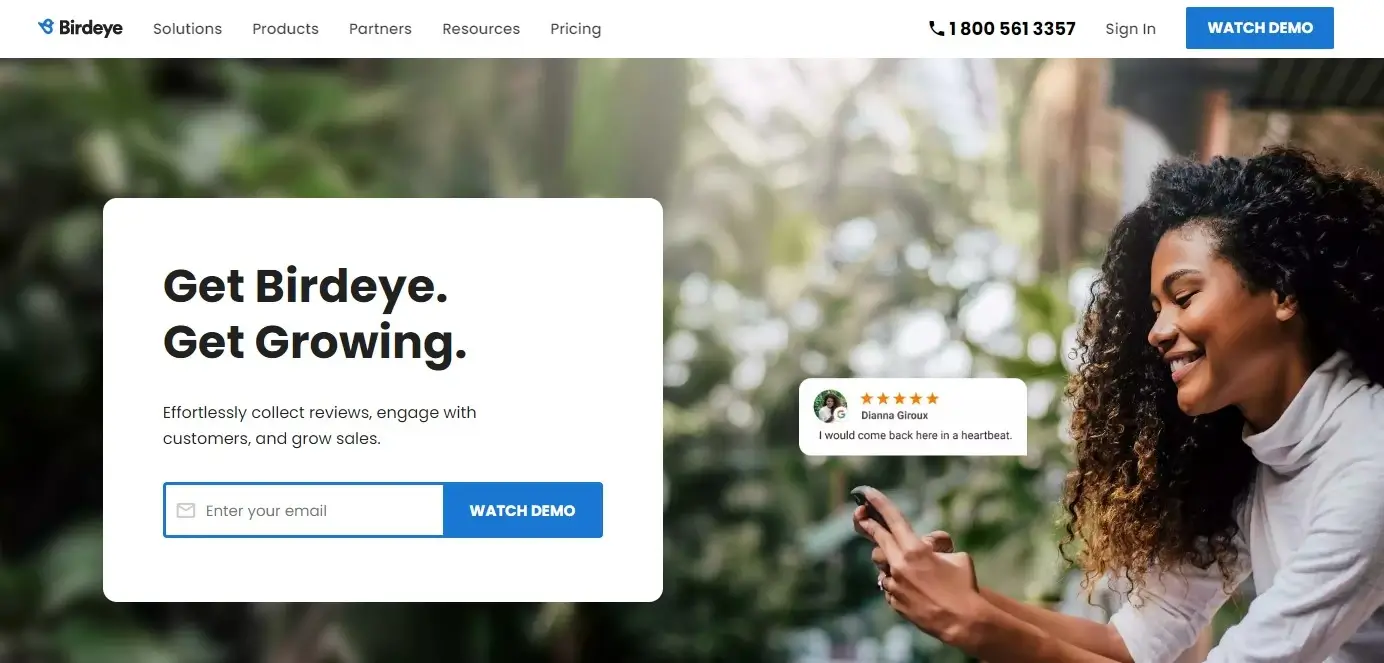Screen dimensions: 1384x663
Task: Click the Birdeye bird logo icon
Action: click(46, 28)
